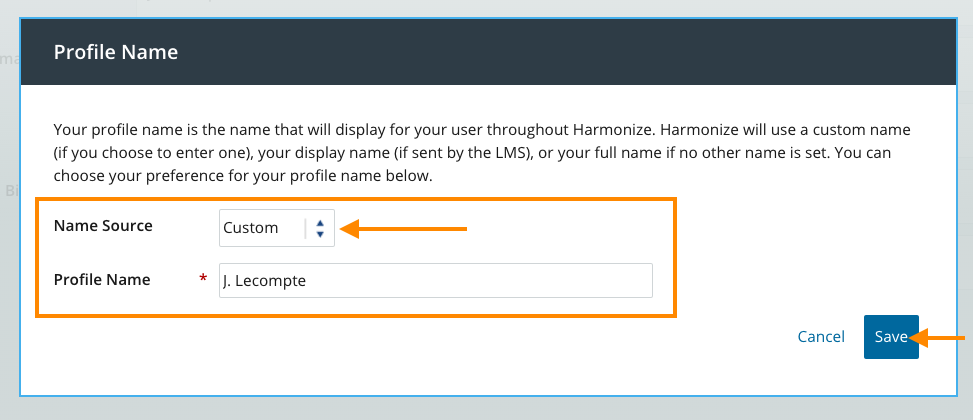Click the divider inside the Name Source dropdown
973x420 pixels.
(306, 228)
